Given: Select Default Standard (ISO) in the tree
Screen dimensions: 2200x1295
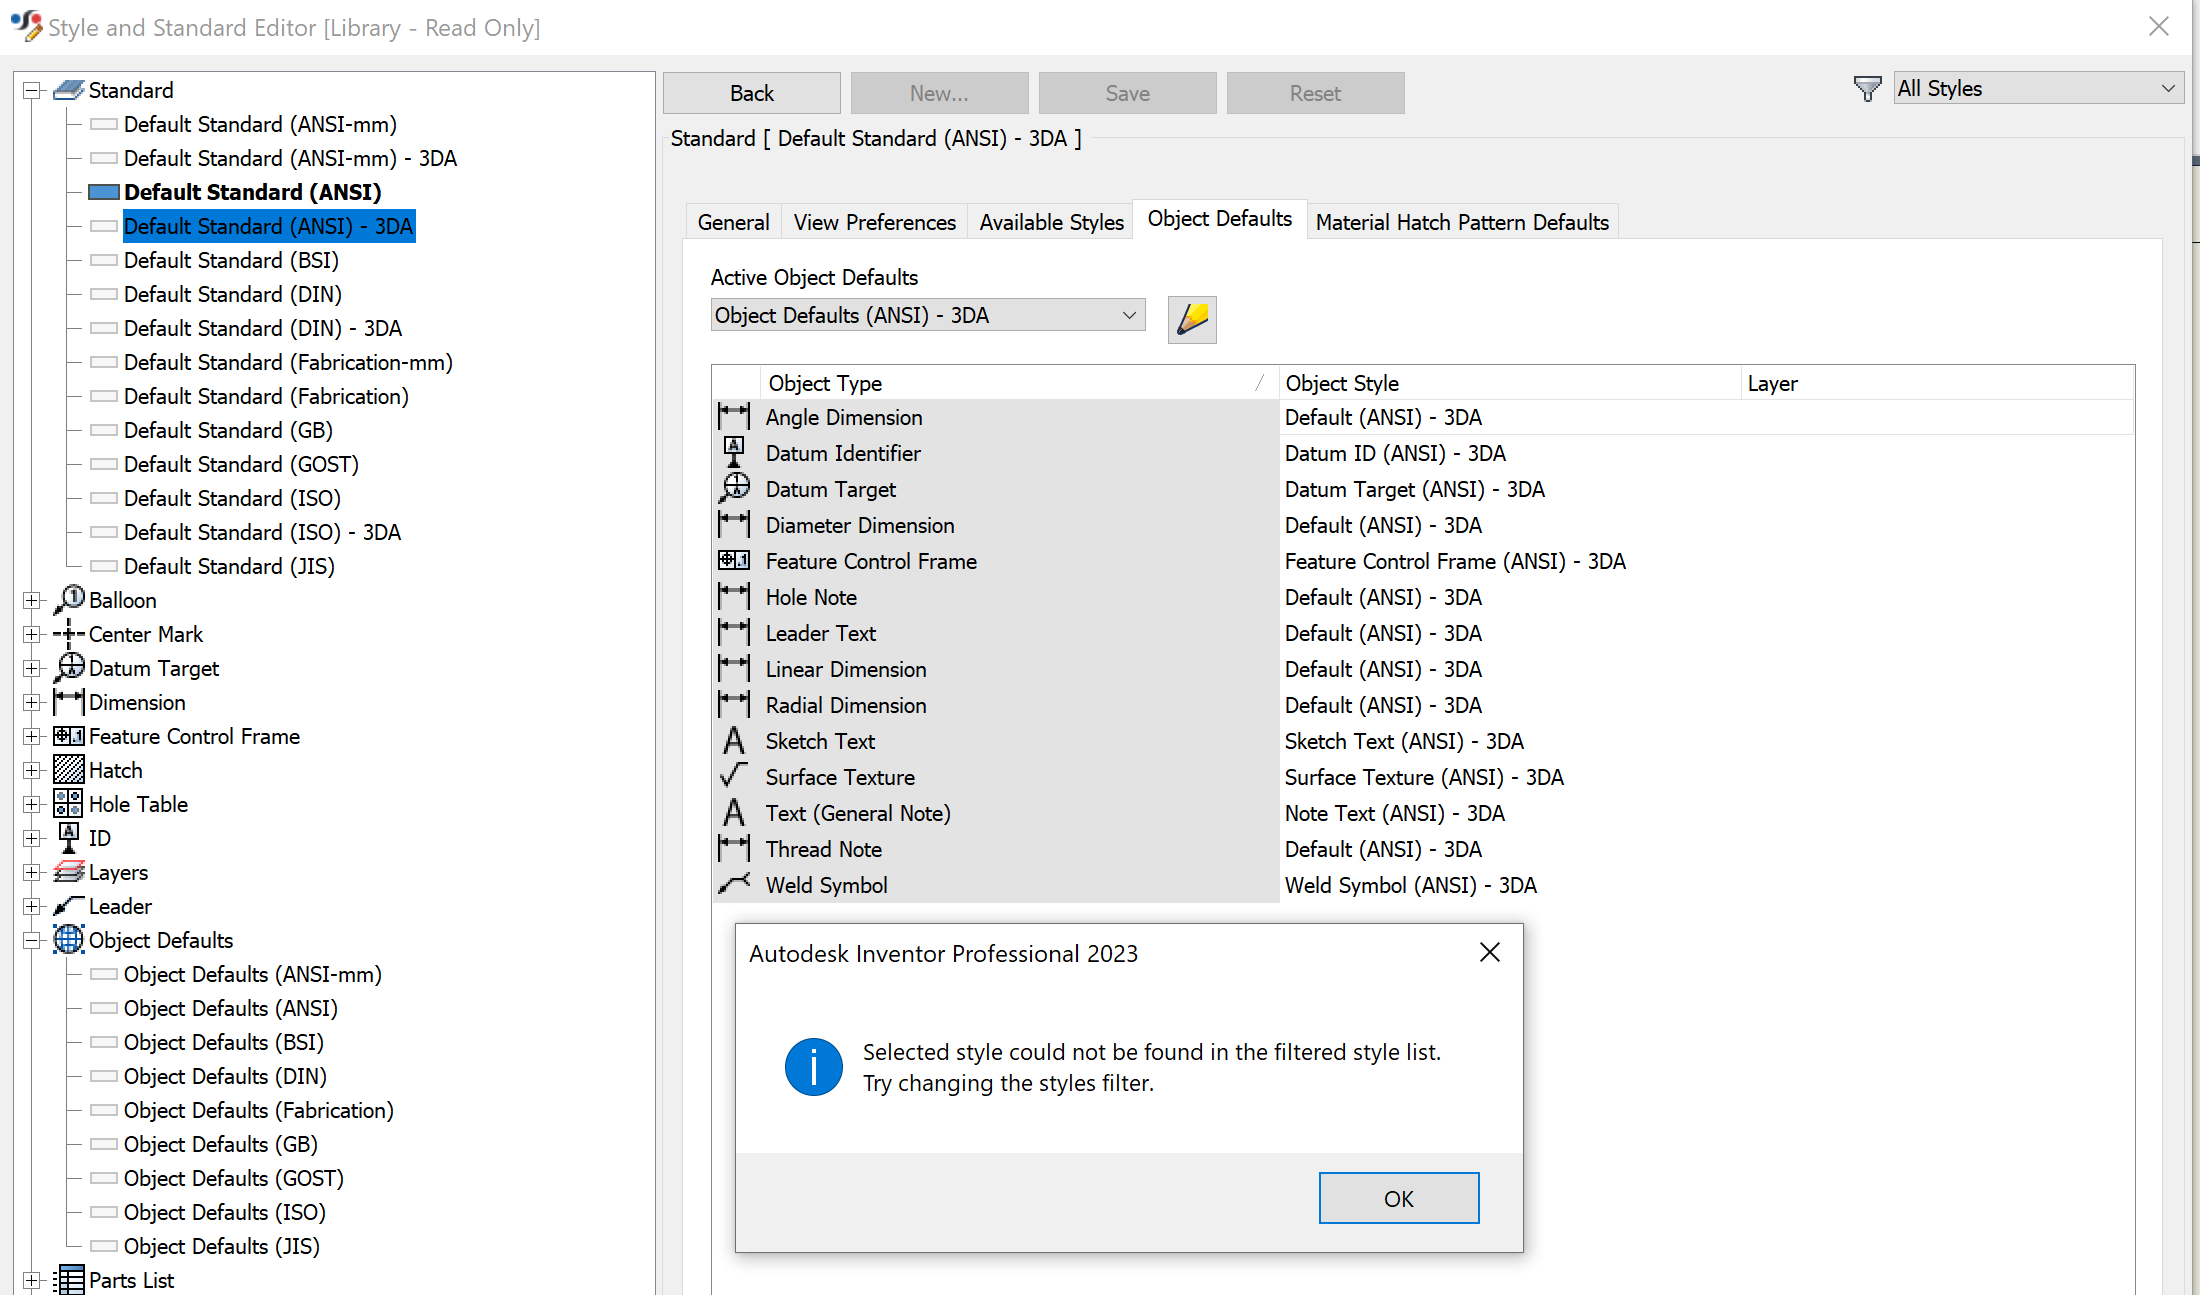Looking at the screenshot, I should [x=229, y=497].
